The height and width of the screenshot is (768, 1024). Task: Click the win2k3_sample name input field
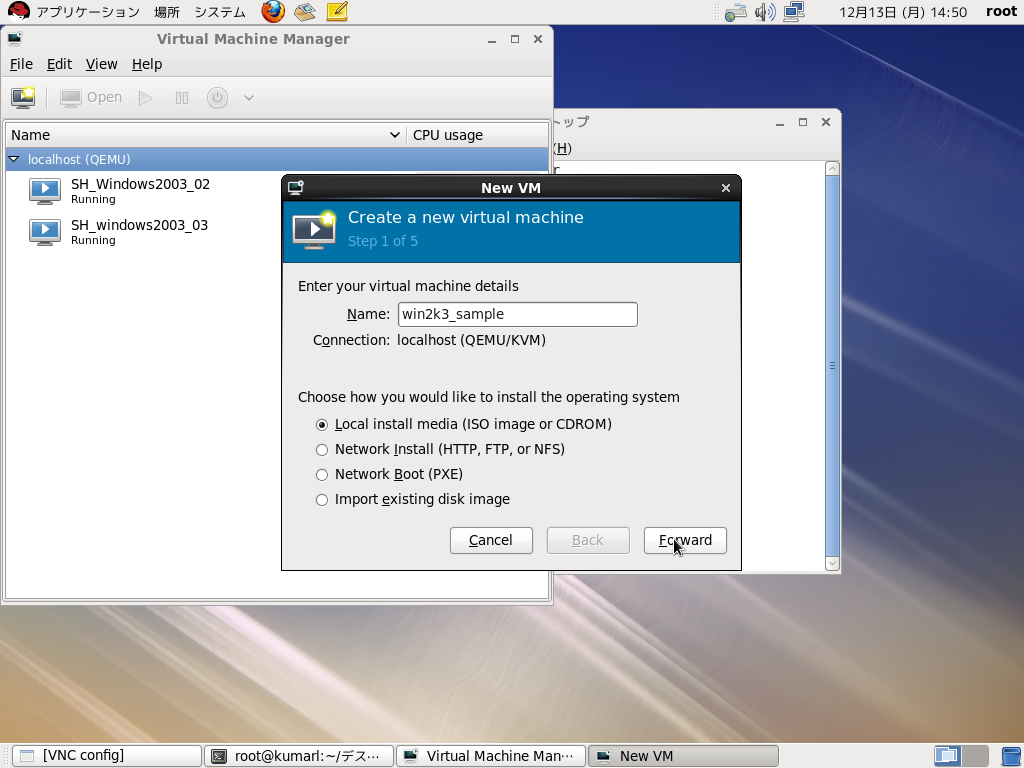coord(517,314)
